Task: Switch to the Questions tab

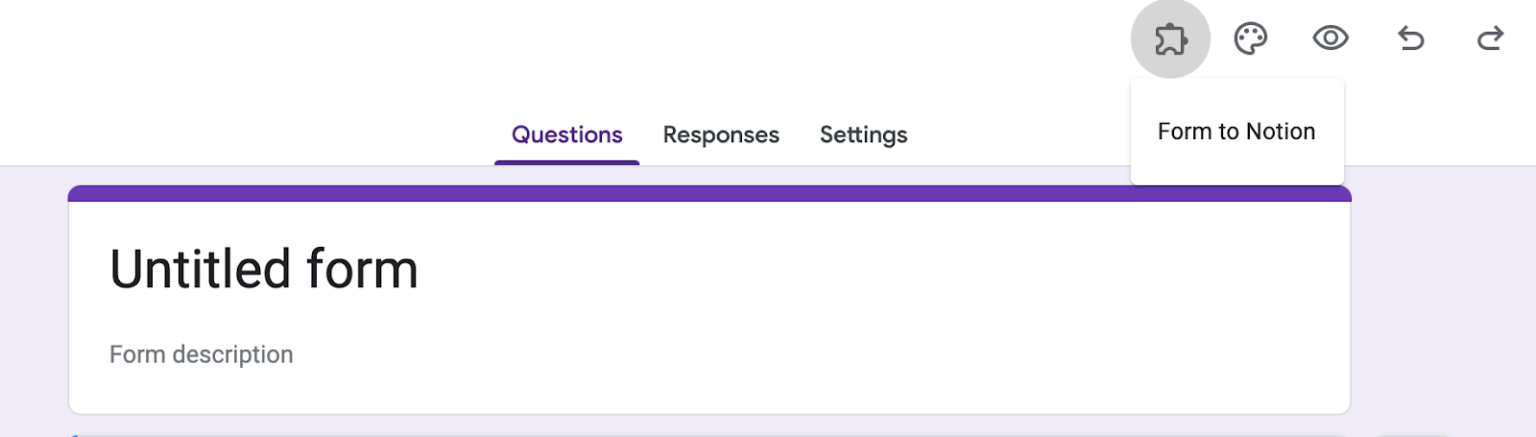Action: click(567, 134)
